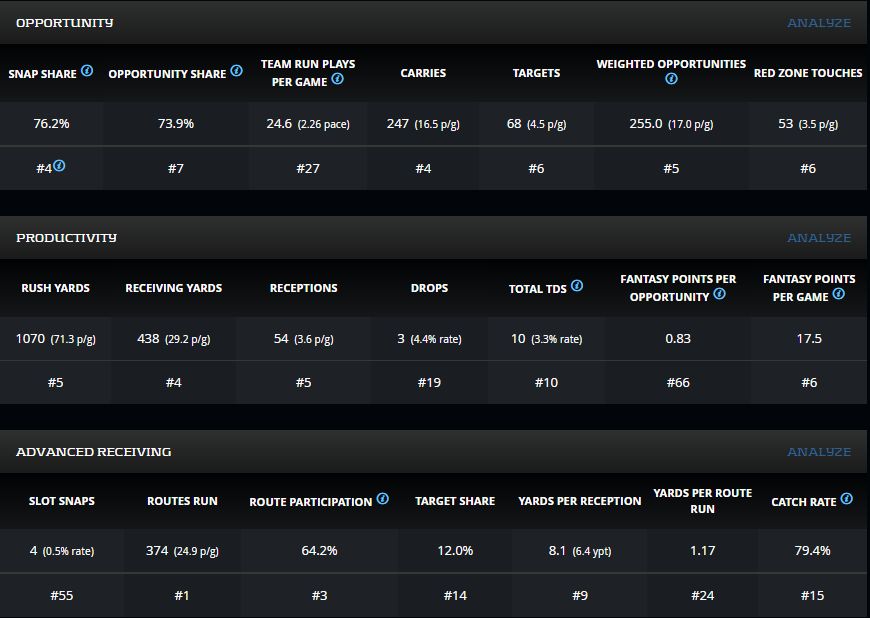Click the info icon next to Snap Share

tap(87, 71)
